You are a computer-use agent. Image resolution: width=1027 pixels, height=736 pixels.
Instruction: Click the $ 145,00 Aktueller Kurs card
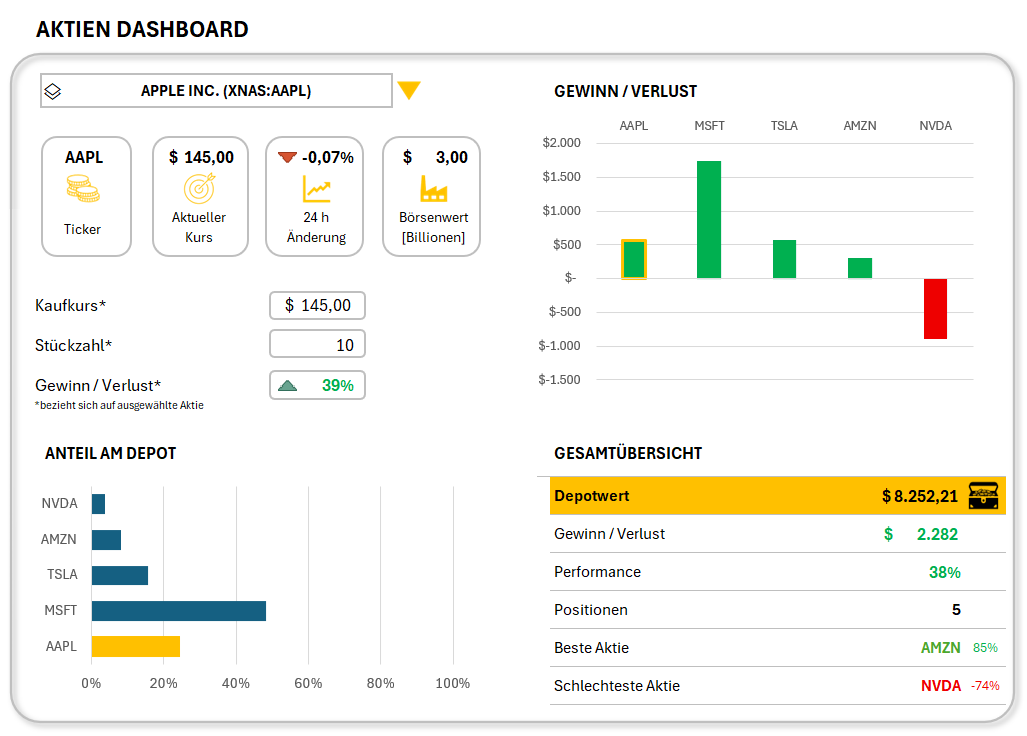point(200,196)
